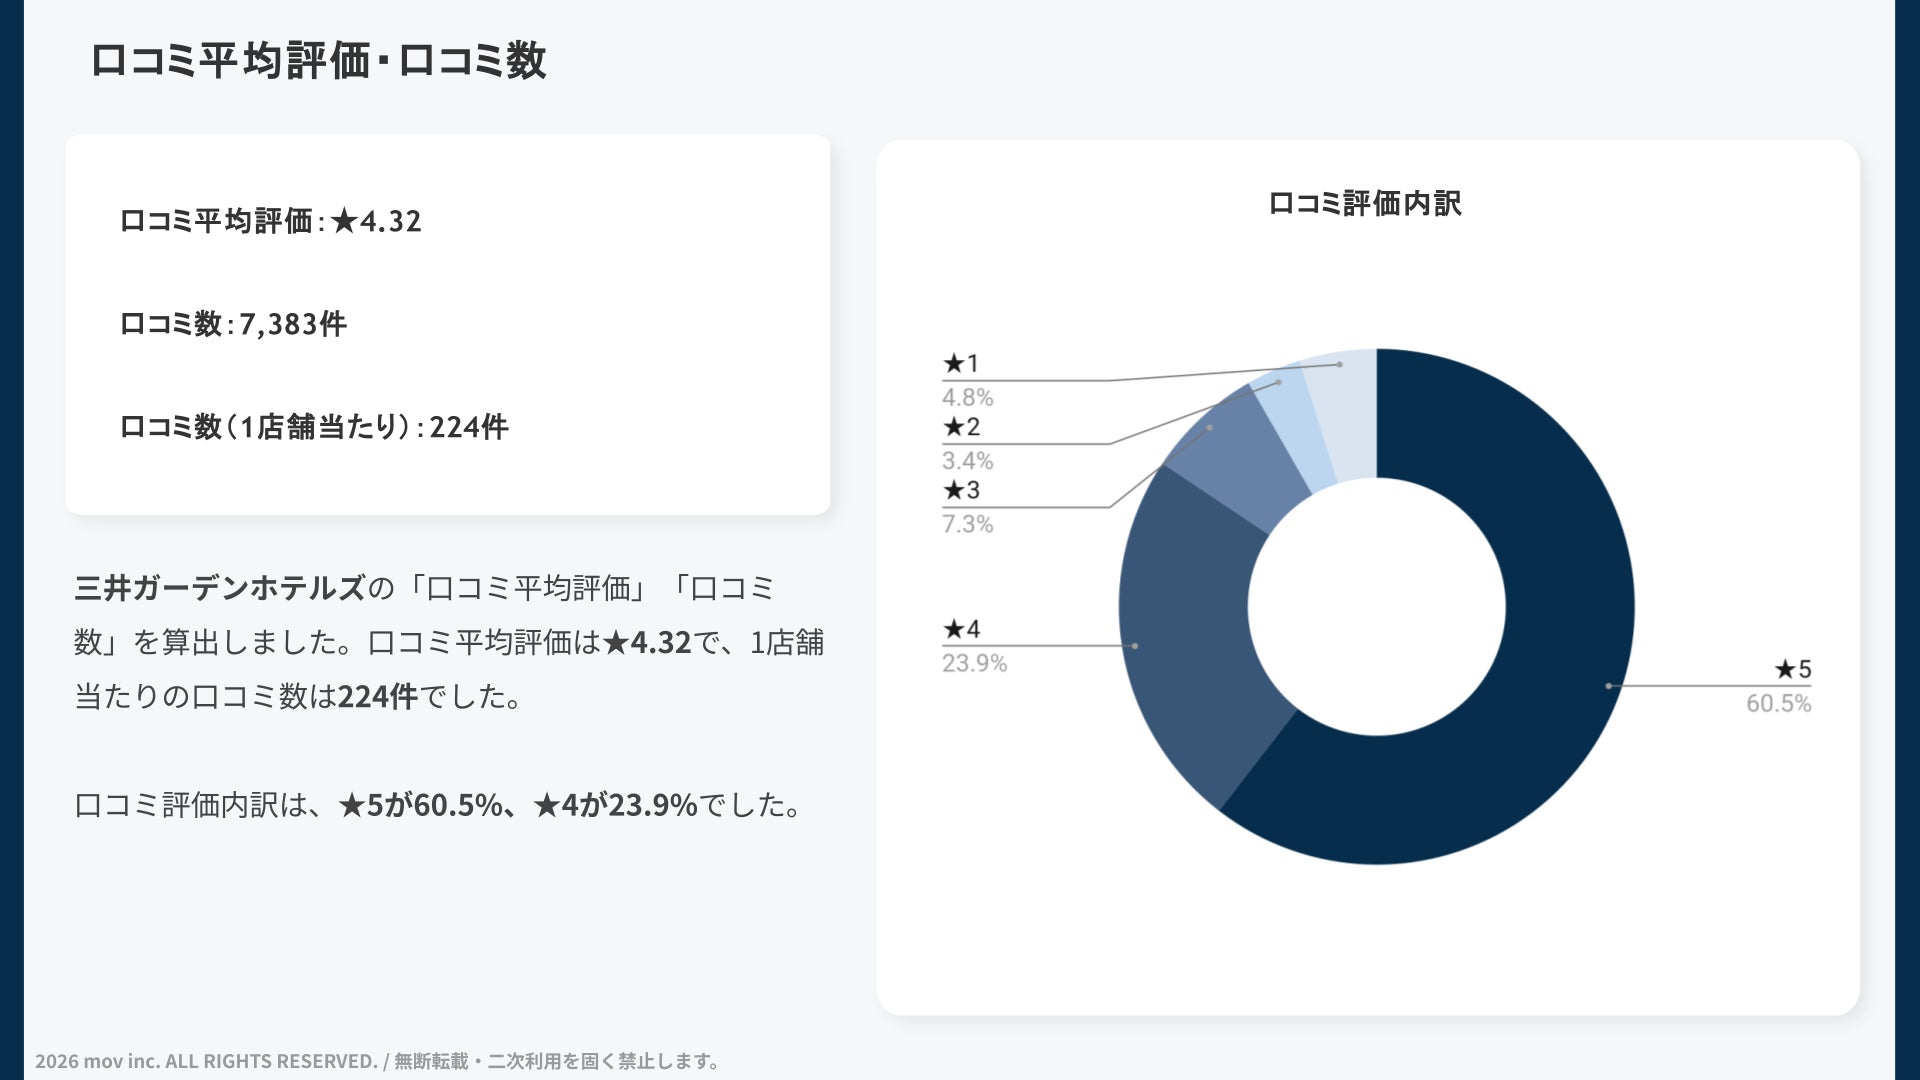Select the ★4 legend label
Viewport: 1920px width, 1080px height.
[x=961, y=629]
